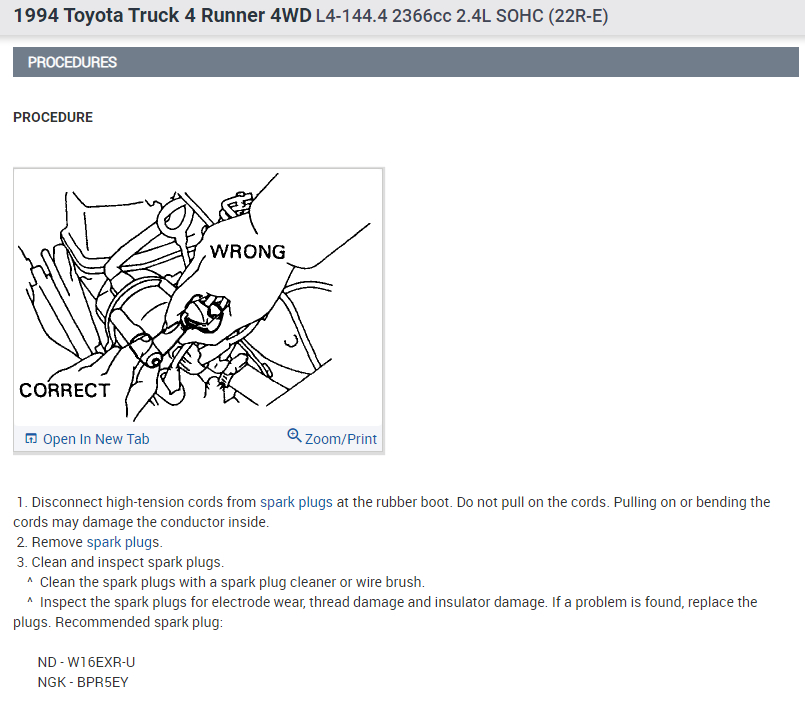This screenshot has height=714, width=805.
Task: Click the Zoom/Print magnifier icon
Action: tap(294, 436)
